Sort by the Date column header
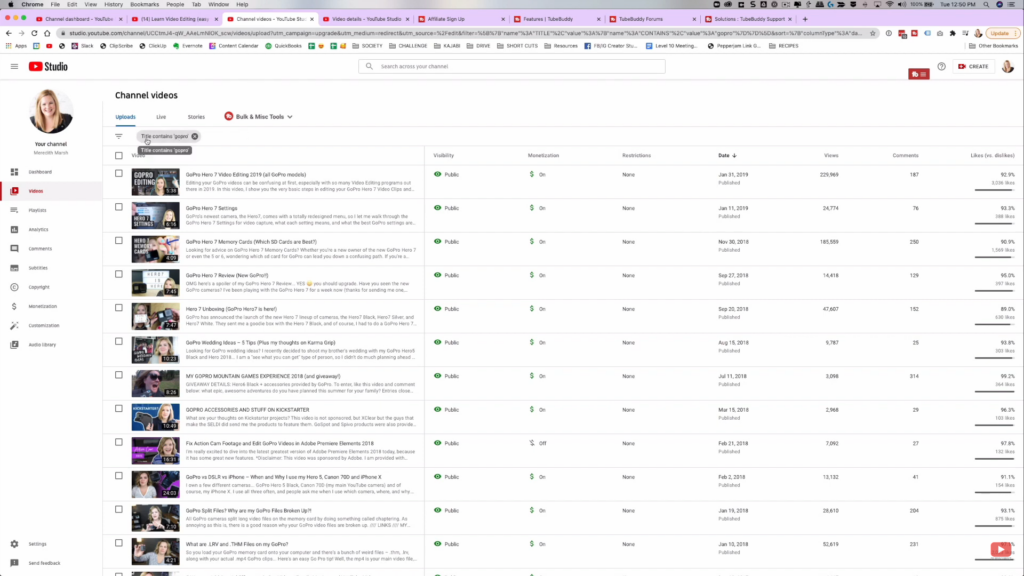The image size is (1024, 576). coord(727,155)
